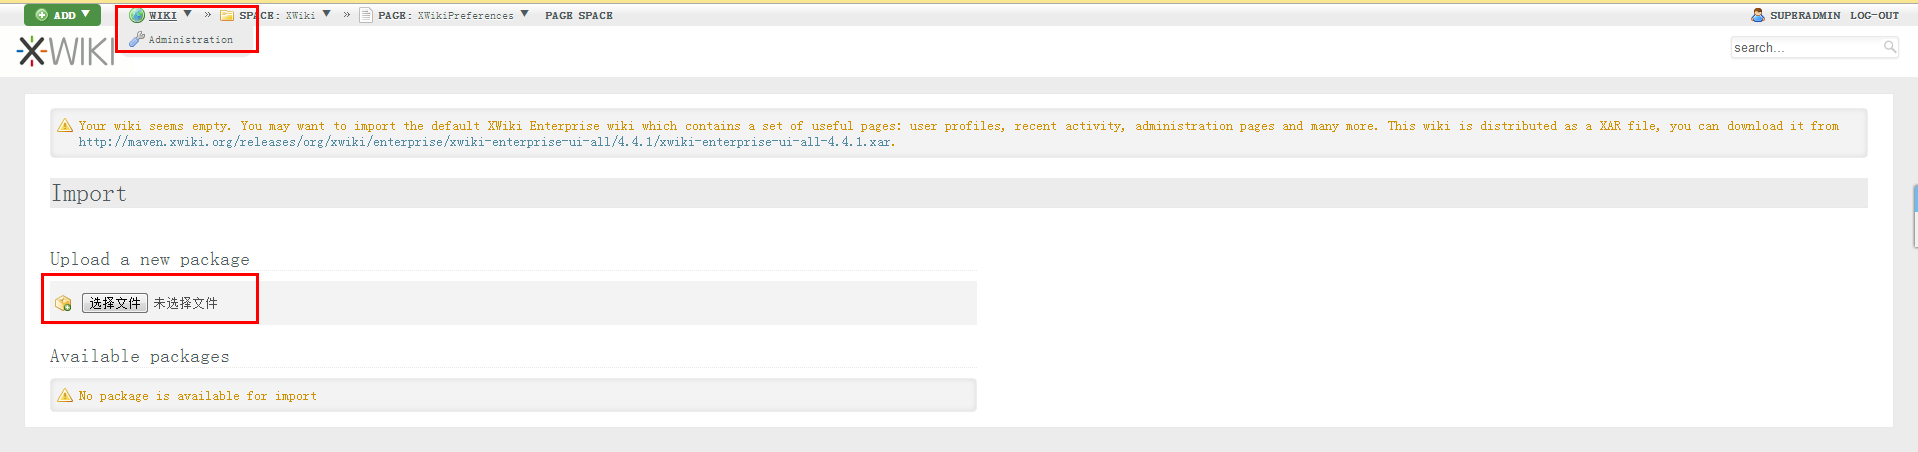Click the magnifier search icon
The height and width of the screenshot is (452, 1918).
point(1890,47)
